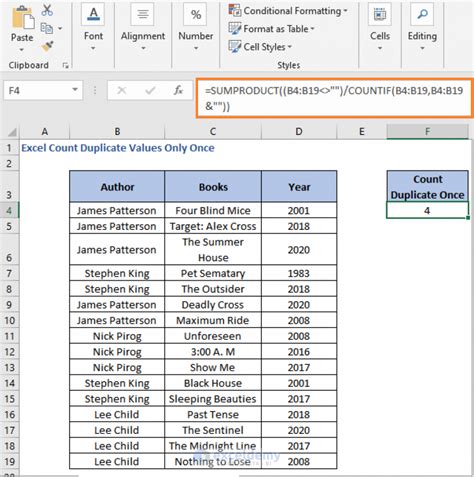
Task: Click Stephen King in row 7
Action: pos(117,273)
